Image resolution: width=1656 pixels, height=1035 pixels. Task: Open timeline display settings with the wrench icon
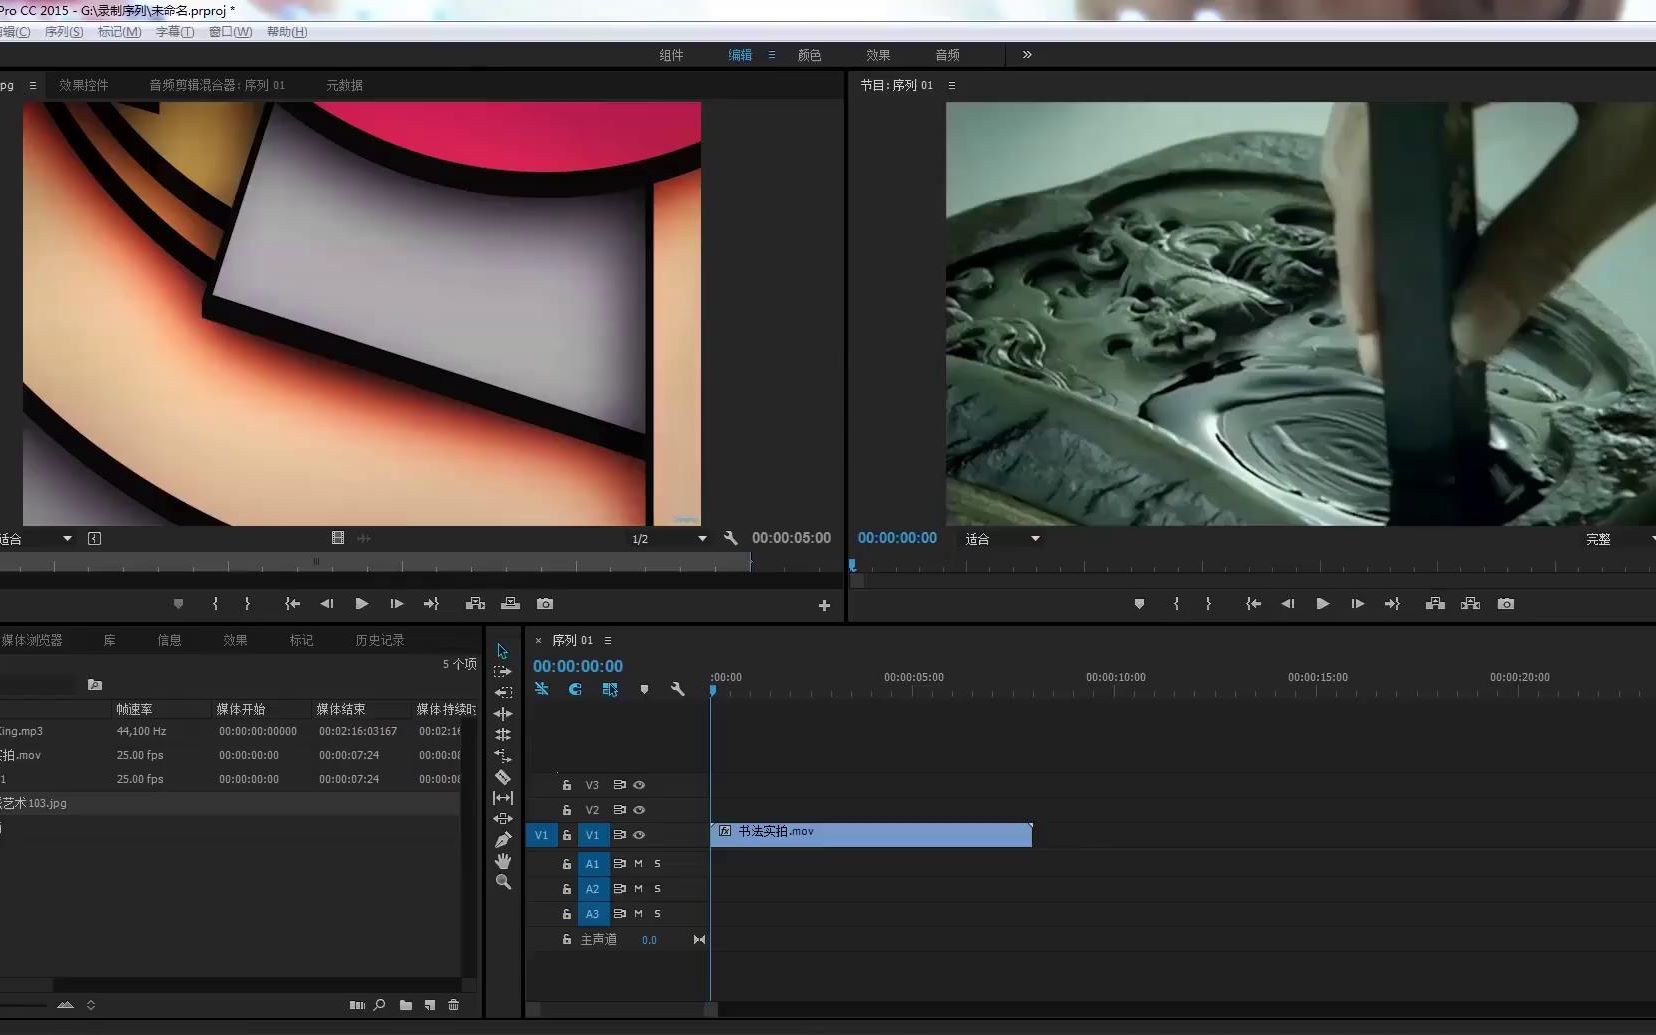coord(677,689)
